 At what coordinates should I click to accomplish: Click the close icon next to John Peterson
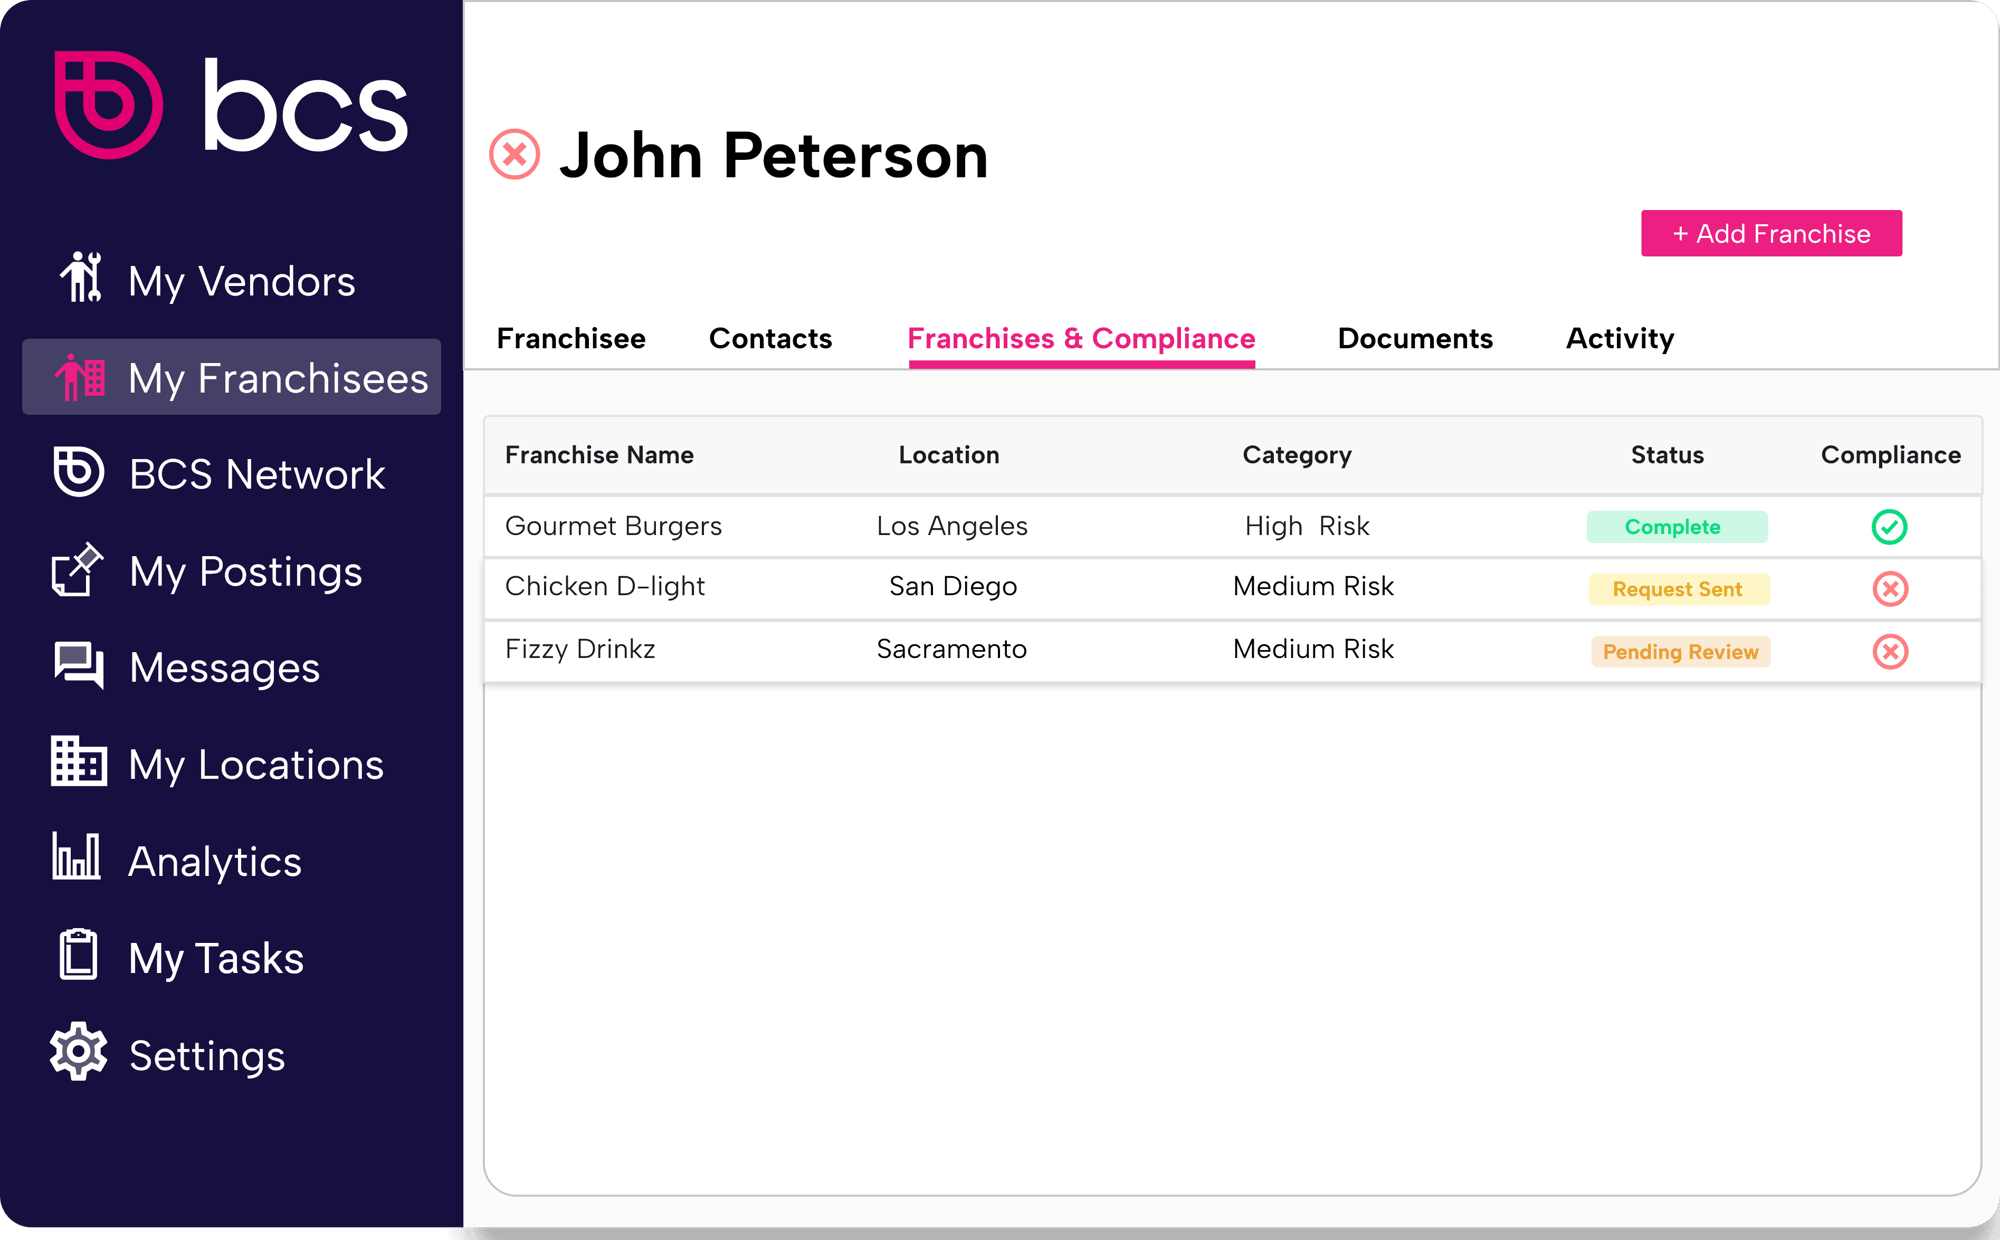click(517, 154)
